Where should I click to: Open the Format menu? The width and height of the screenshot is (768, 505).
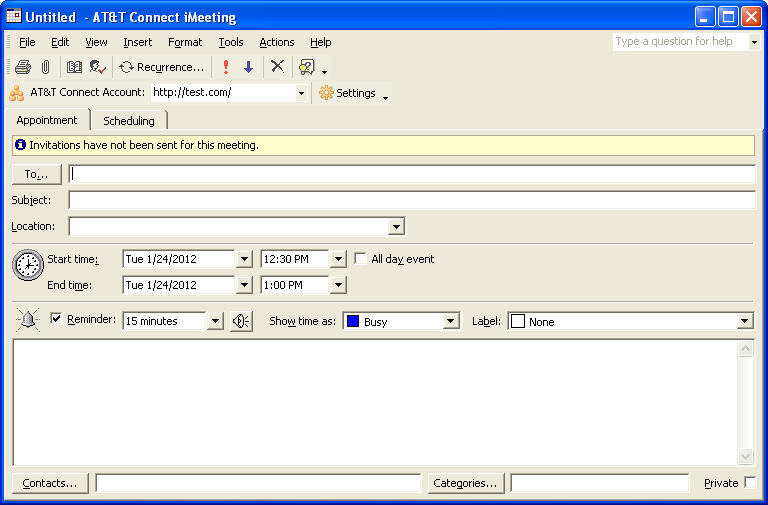pyautogui.click(x=185, y=42)
